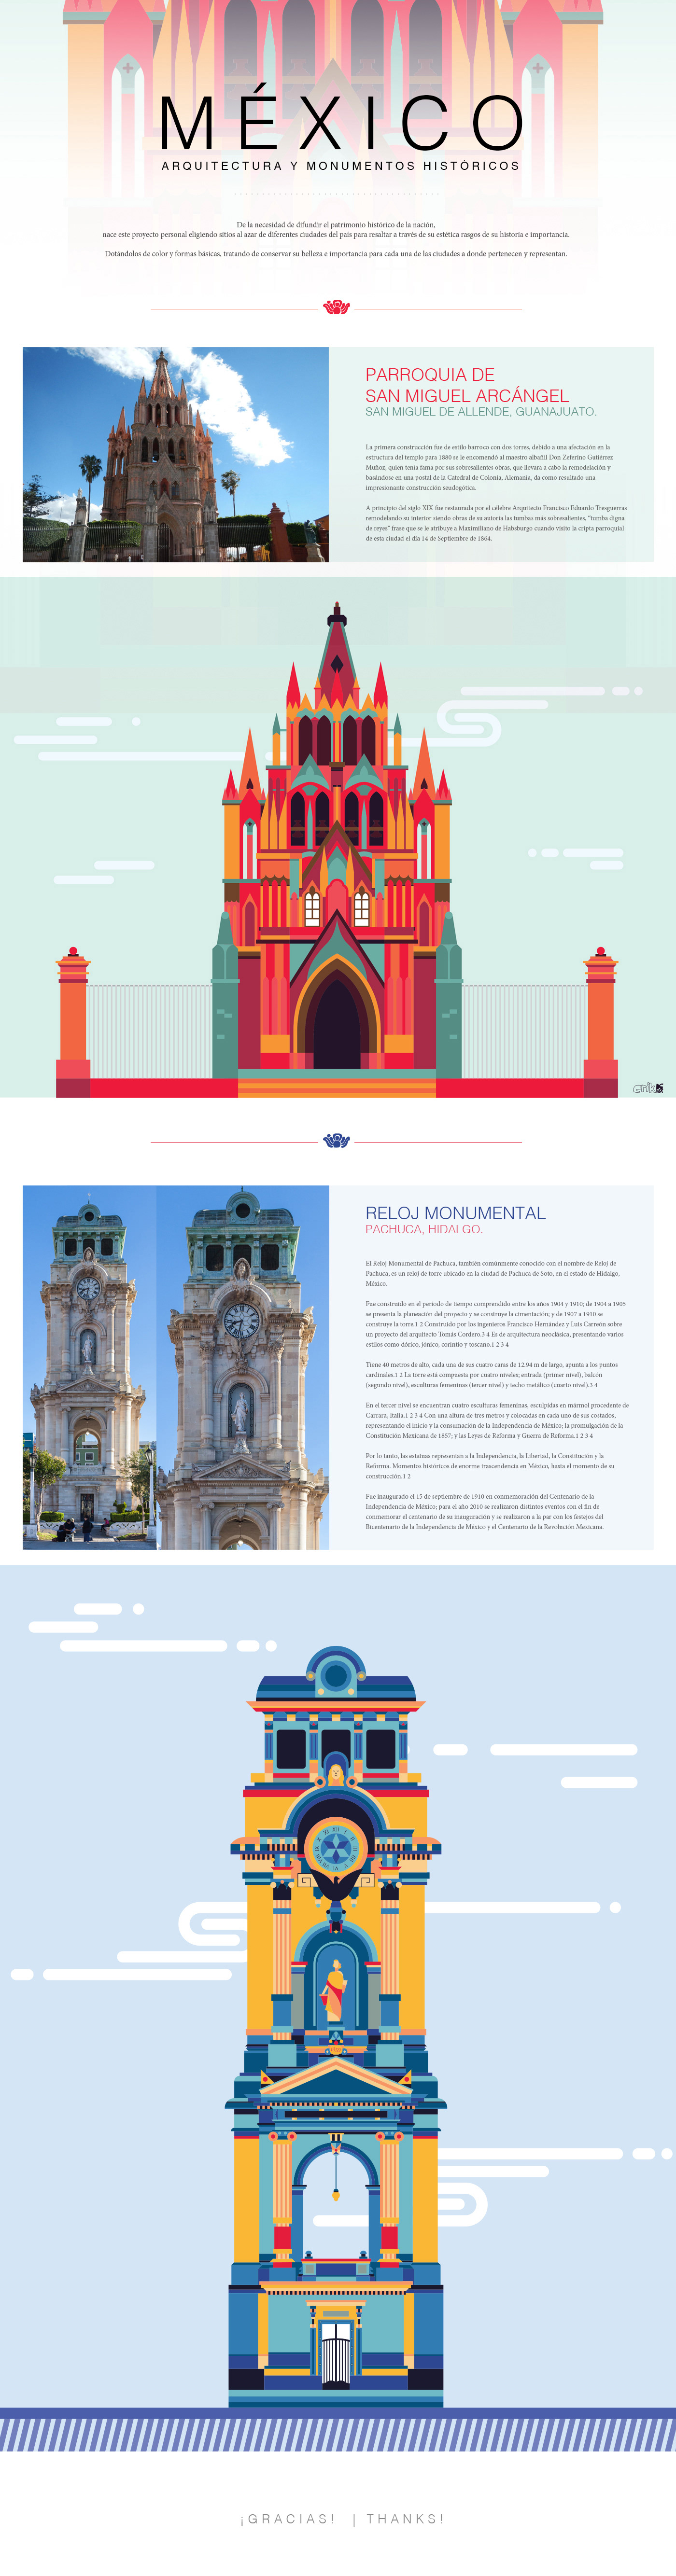Click the '¡Gracias!' text
Image resolution: width=676 pixels, height=2576 pixels.
click(x=288, y=2519)
